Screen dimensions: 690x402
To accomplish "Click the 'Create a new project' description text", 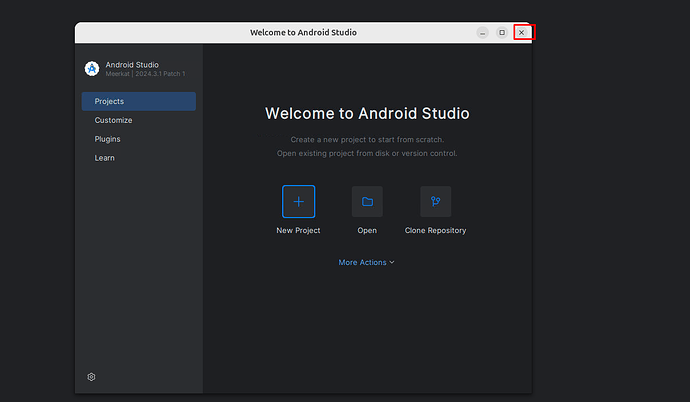I will pyautogui.click(x=367, y=139).
